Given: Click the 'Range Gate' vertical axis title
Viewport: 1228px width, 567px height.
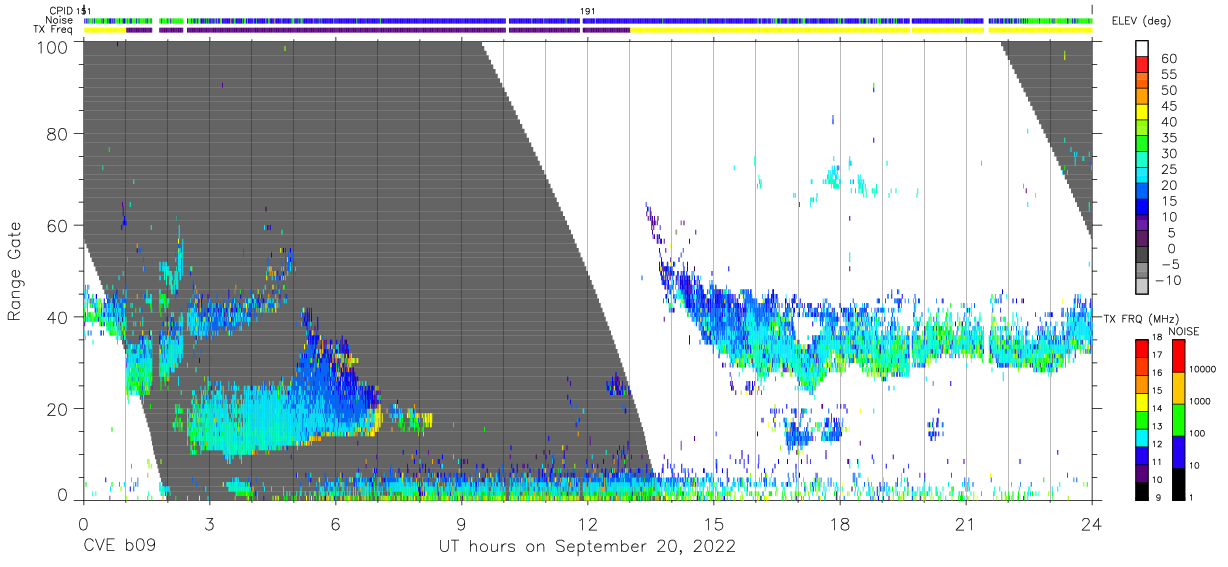Looking at the screenshot, I should tap(15, 272).
